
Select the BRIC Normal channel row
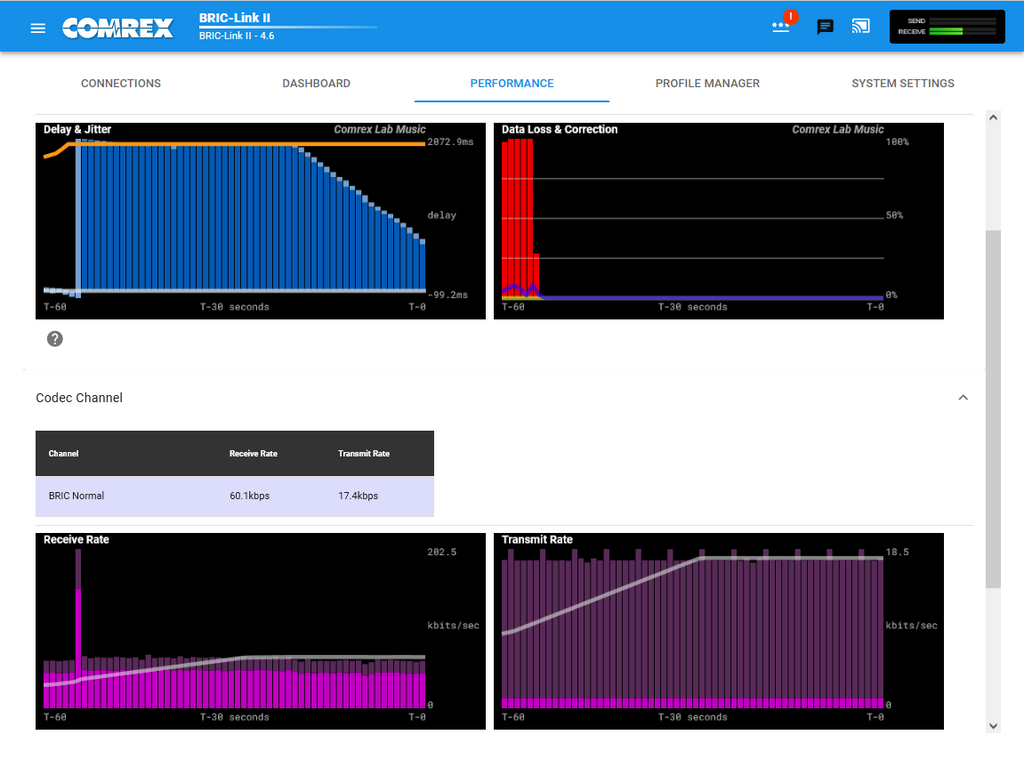pyautogui.click(x=235, y=496)
